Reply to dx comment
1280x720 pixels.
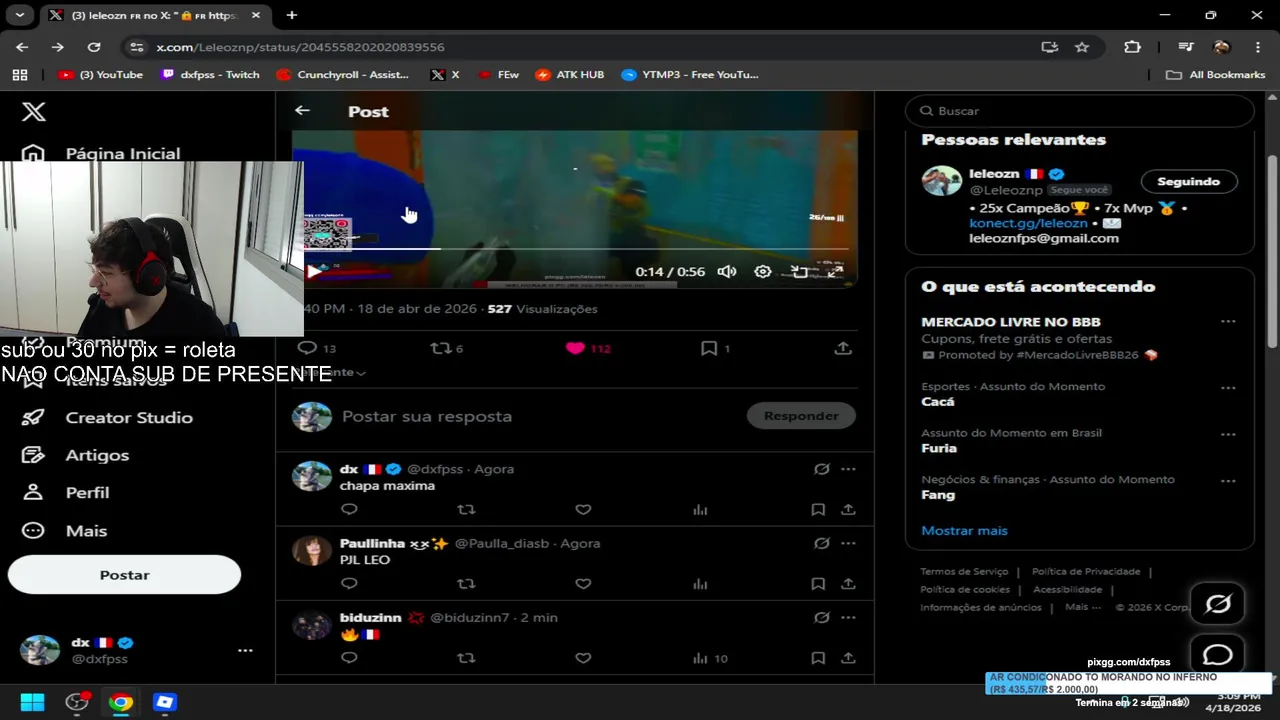tap(349, 509)
